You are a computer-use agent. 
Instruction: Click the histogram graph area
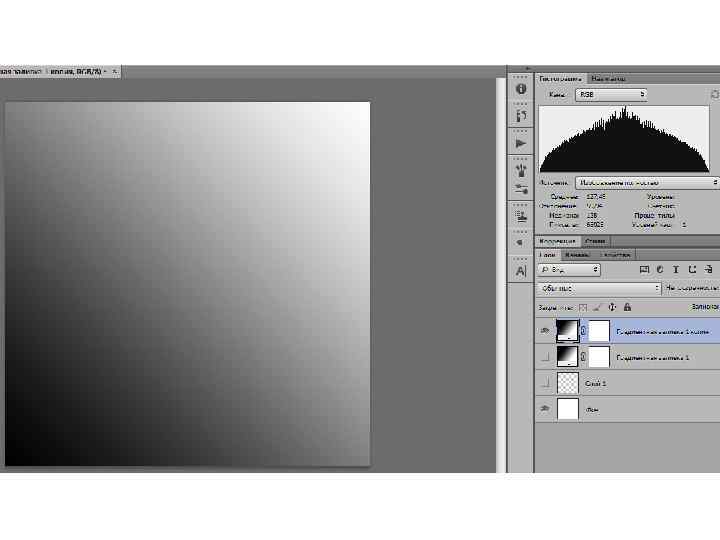(624, 139)
